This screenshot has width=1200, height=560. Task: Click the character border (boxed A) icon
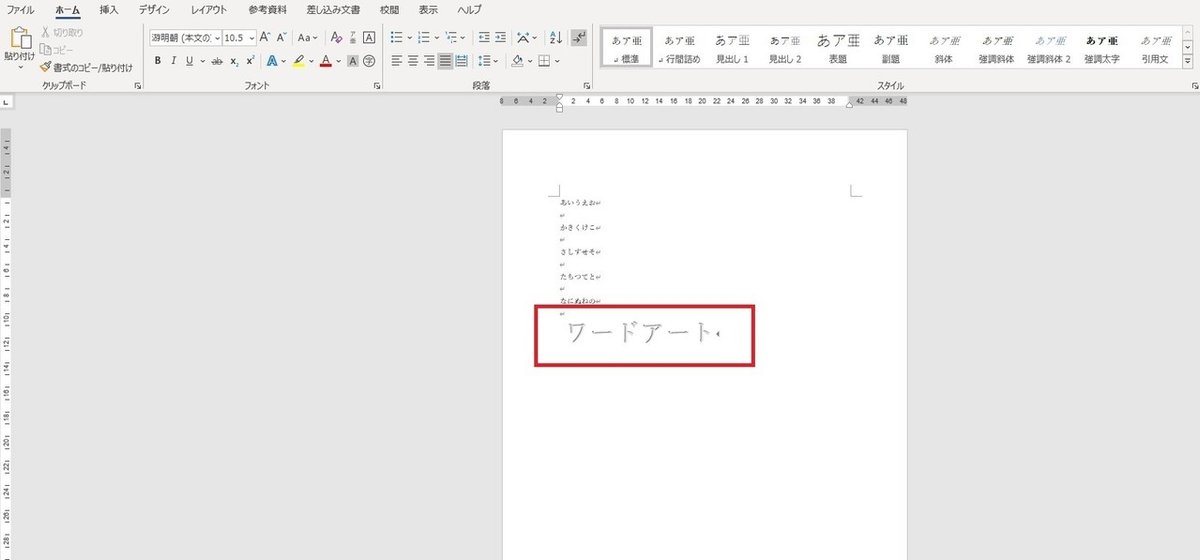(x=369, y=37)
